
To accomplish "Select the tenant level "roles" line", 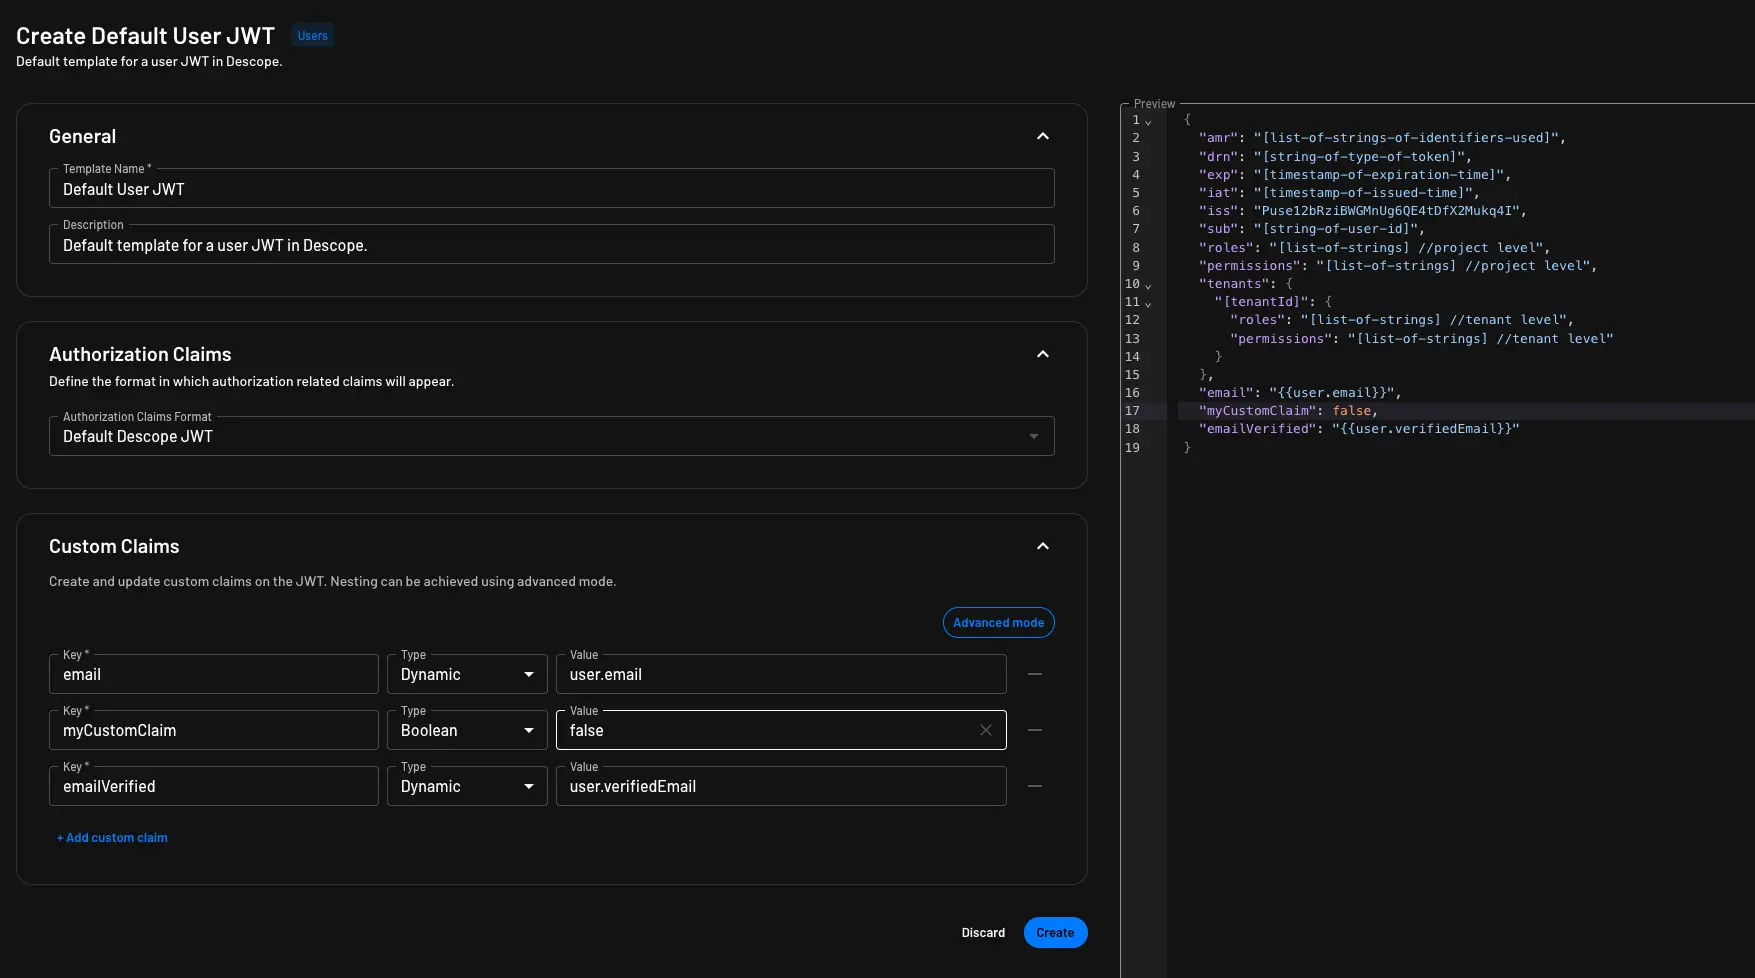I will point(1402,320).
